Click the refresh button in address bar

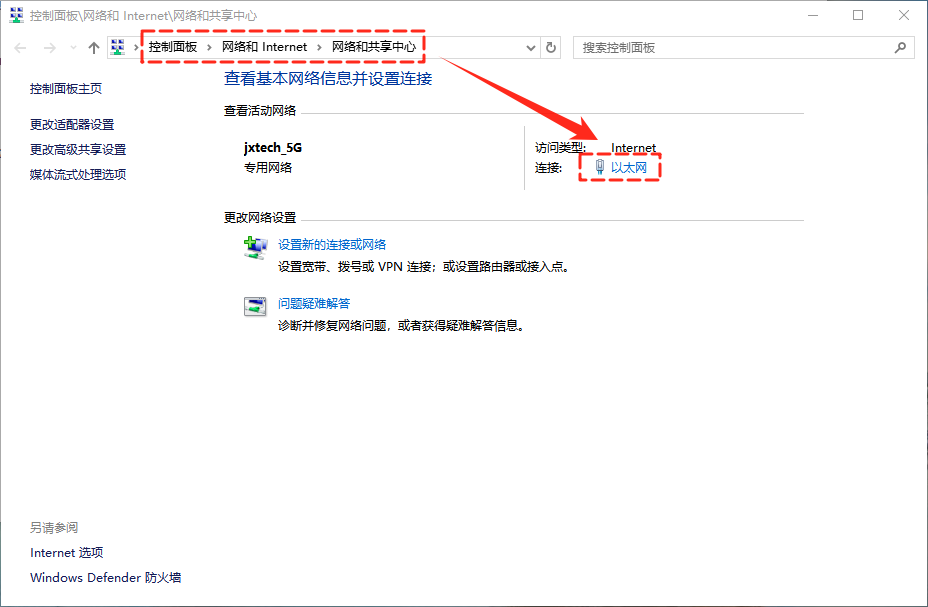552,48
